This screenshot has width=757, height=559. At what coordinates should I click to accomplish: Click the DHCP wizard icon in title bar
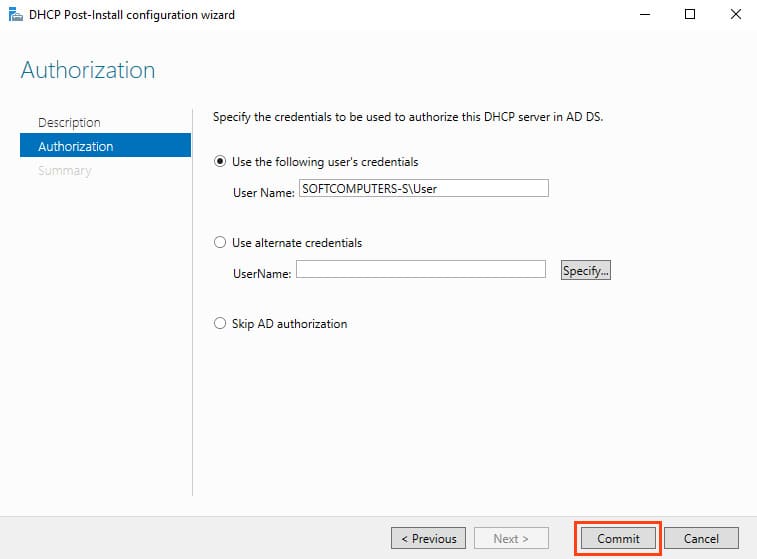point(16,15)
